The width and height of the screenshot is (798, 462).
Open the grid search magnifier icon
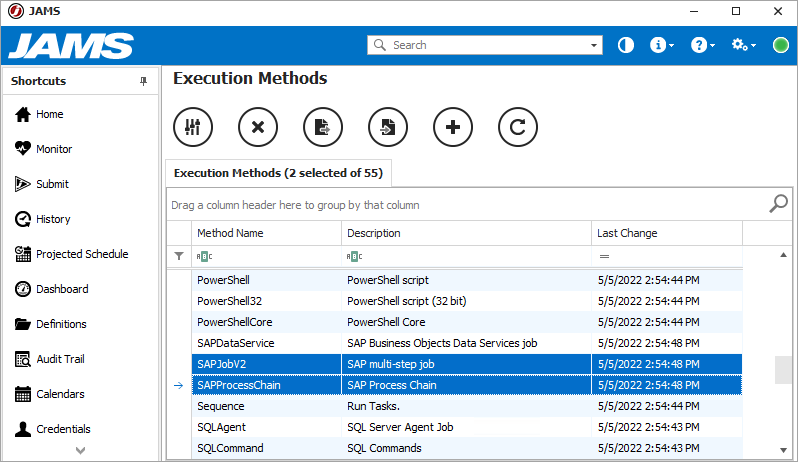[x=778, y=204]
